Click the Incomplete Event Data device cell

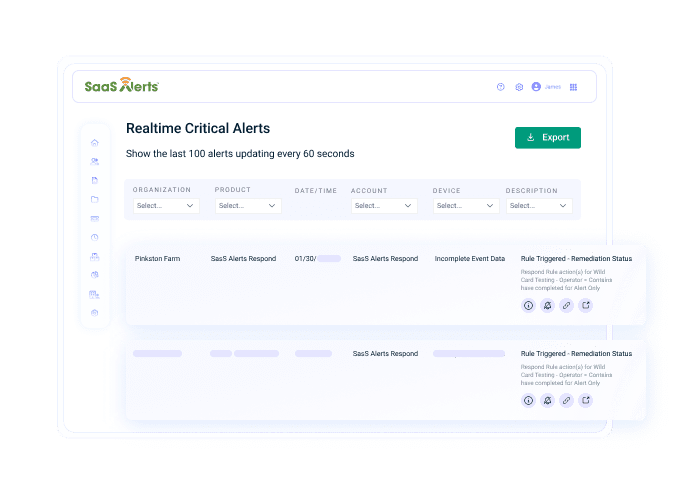point(470,259)
